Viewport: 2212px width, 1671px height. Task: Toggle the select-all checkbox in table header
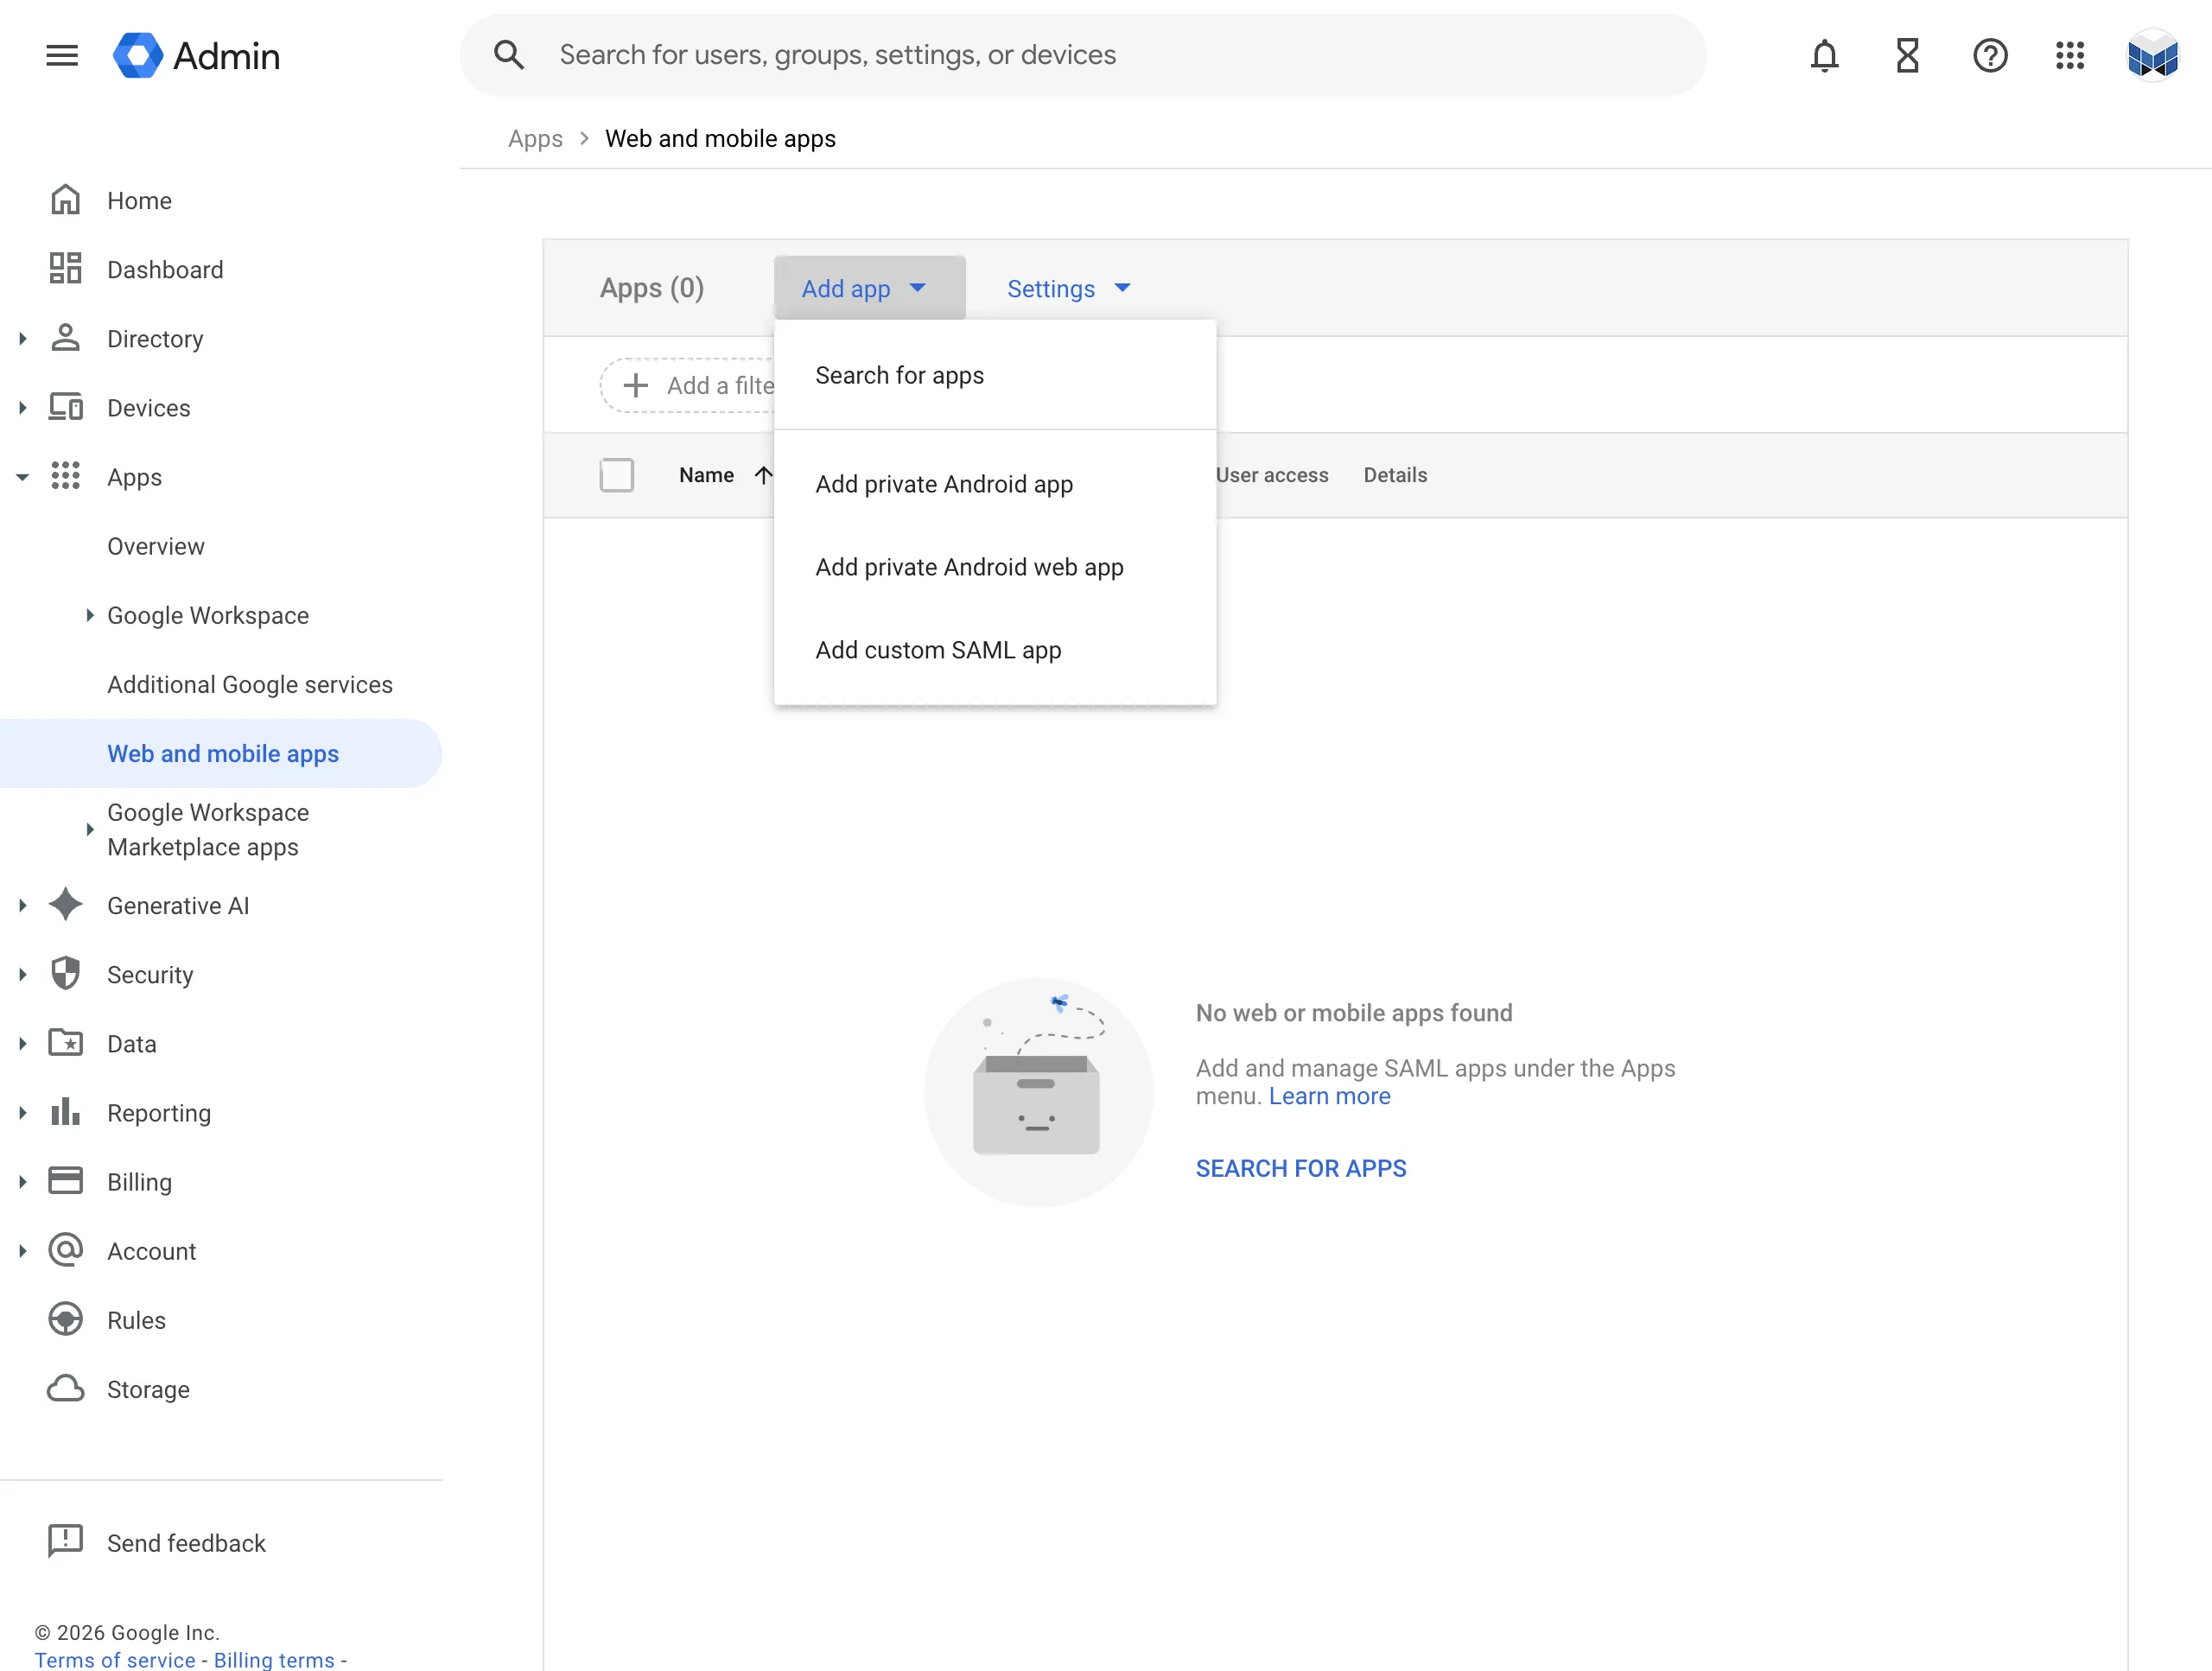pos(617,475)
